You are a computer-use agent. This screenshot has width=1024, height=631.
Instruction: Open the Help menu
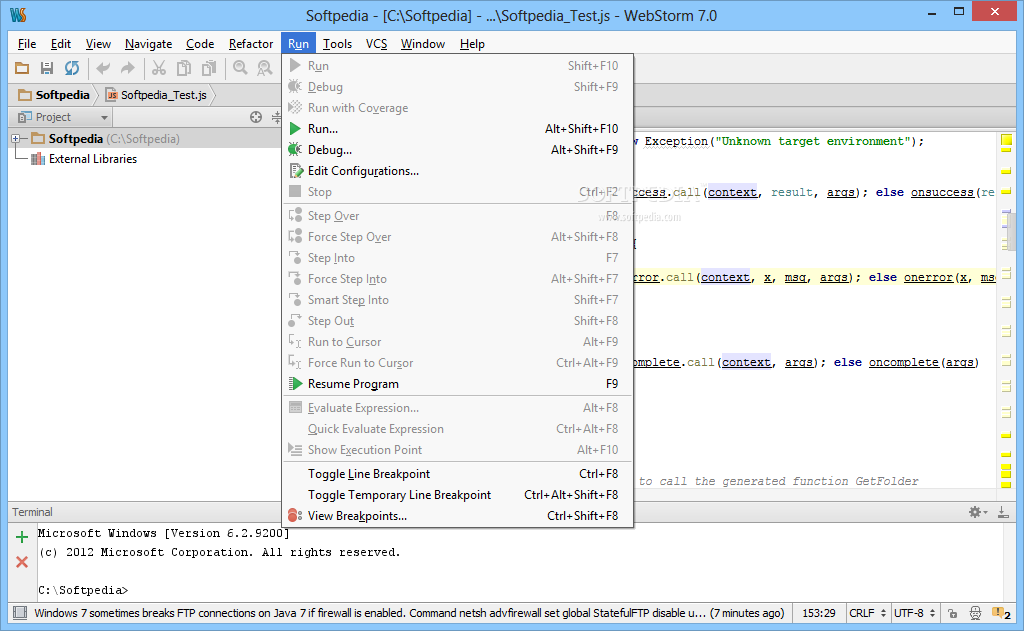[x=472, y=44]
